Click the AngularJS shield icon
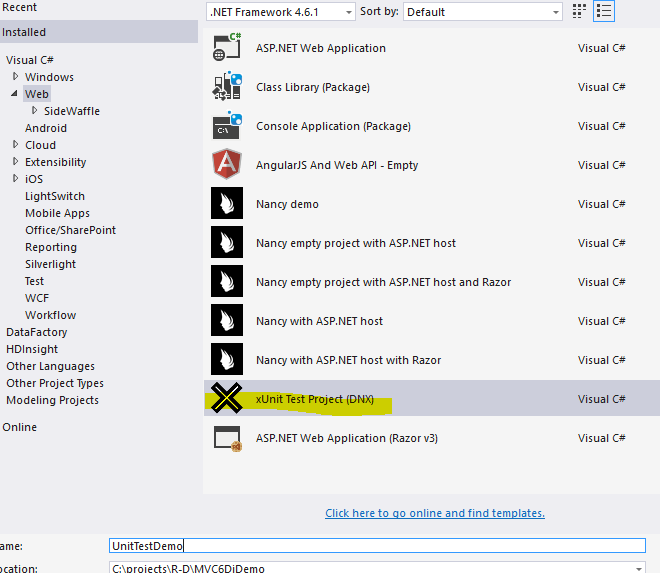 227,164
